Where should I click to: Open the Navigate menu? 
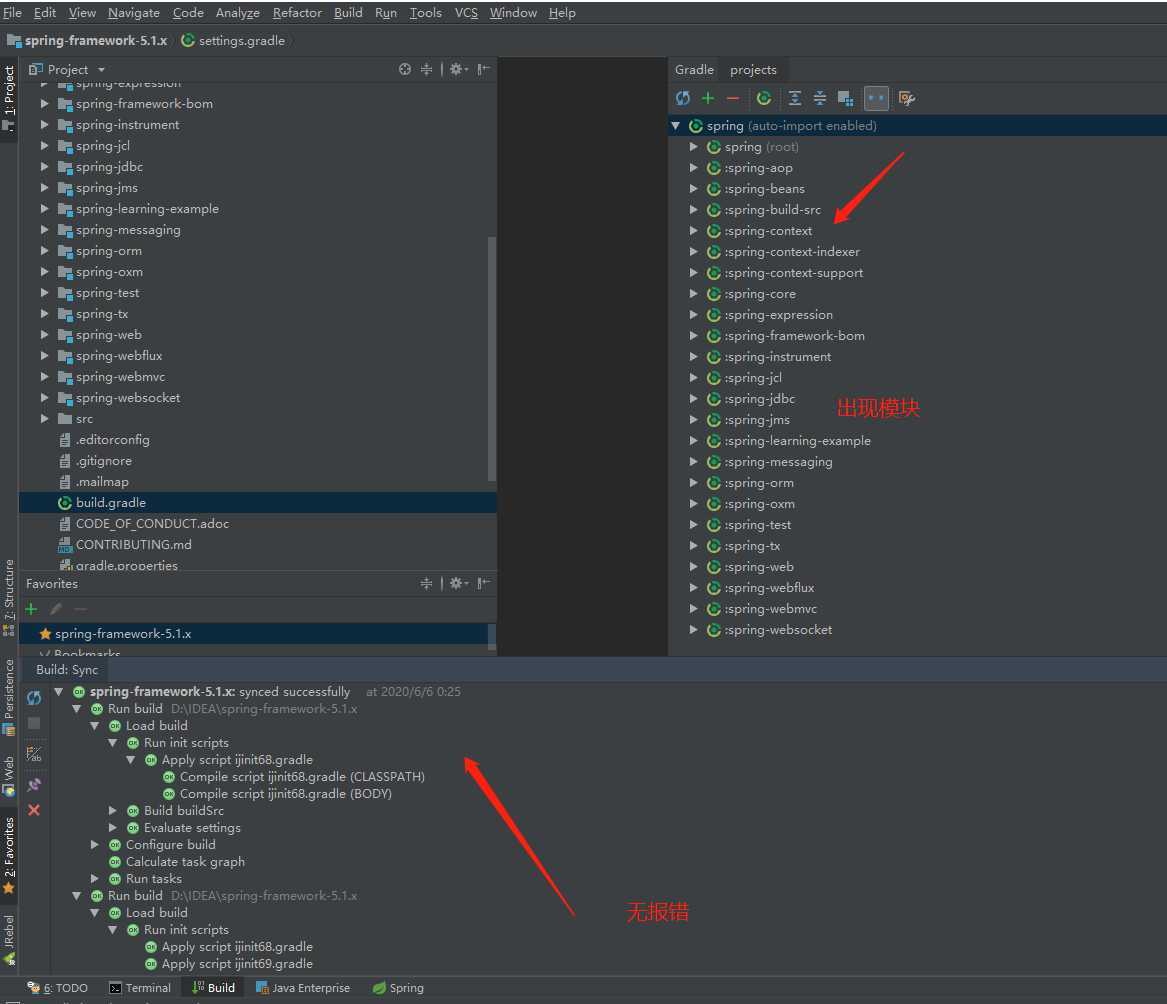point(134,13)
